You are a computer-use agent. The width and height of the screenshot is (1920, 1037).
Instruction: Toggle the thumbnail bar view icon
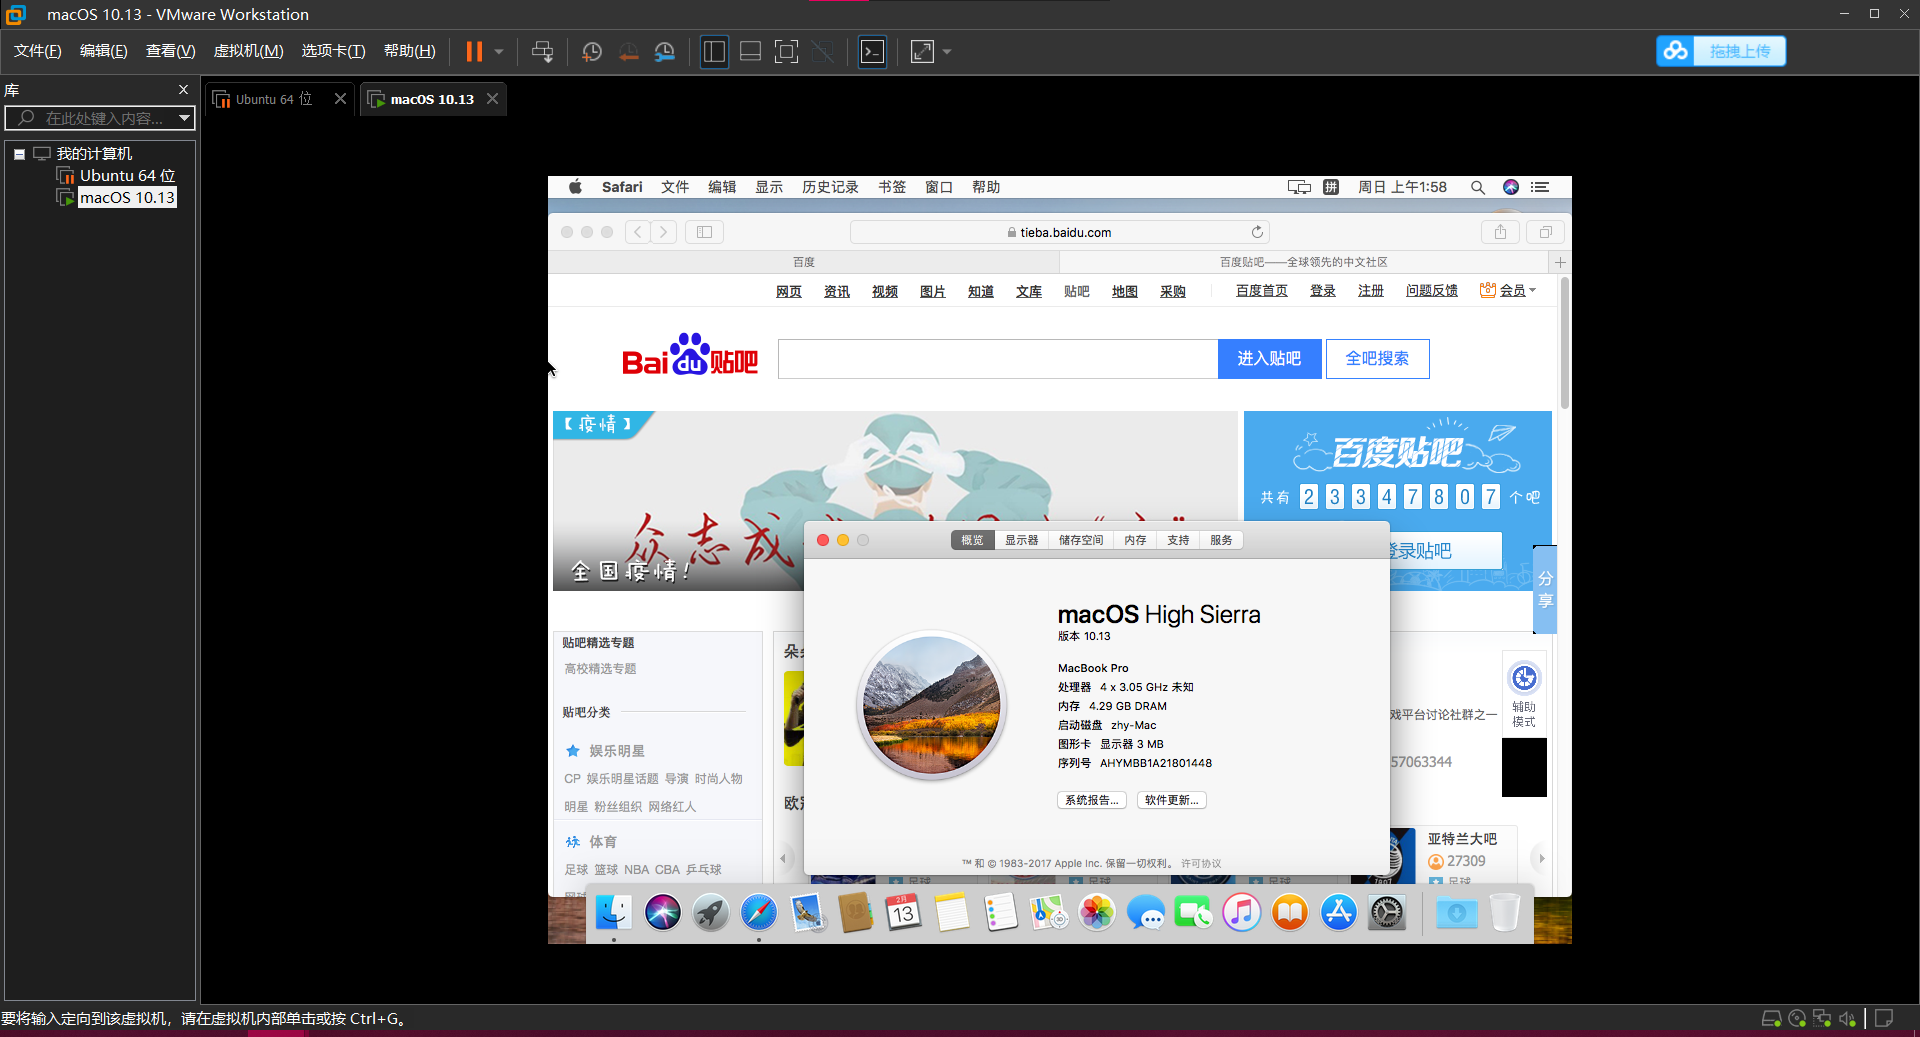pyautogui.click(x=750, y=51)
